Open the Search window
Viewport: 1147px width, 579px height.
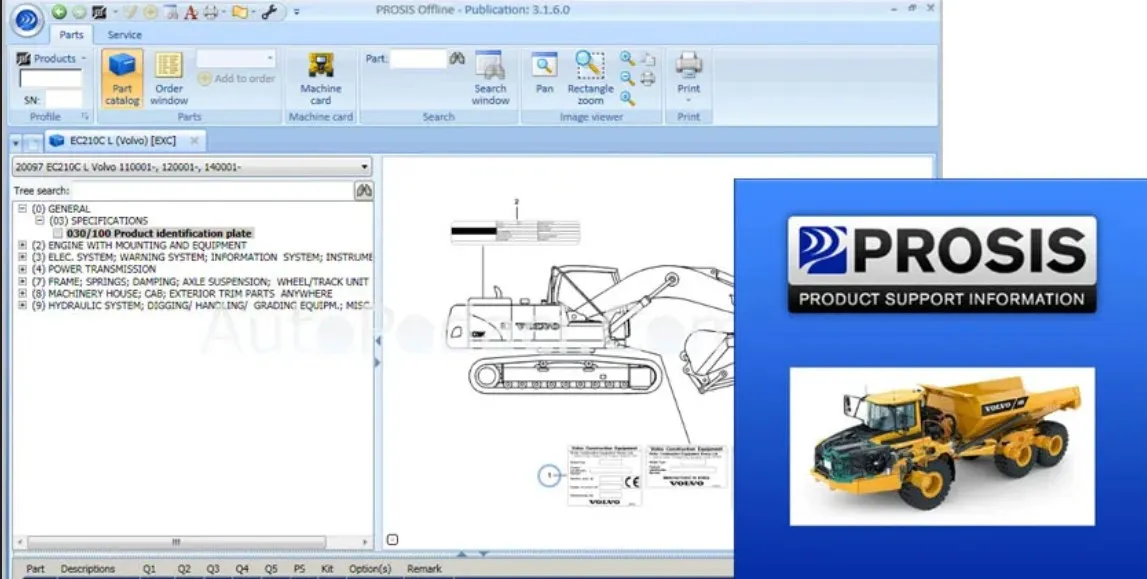tap(490, 79)
